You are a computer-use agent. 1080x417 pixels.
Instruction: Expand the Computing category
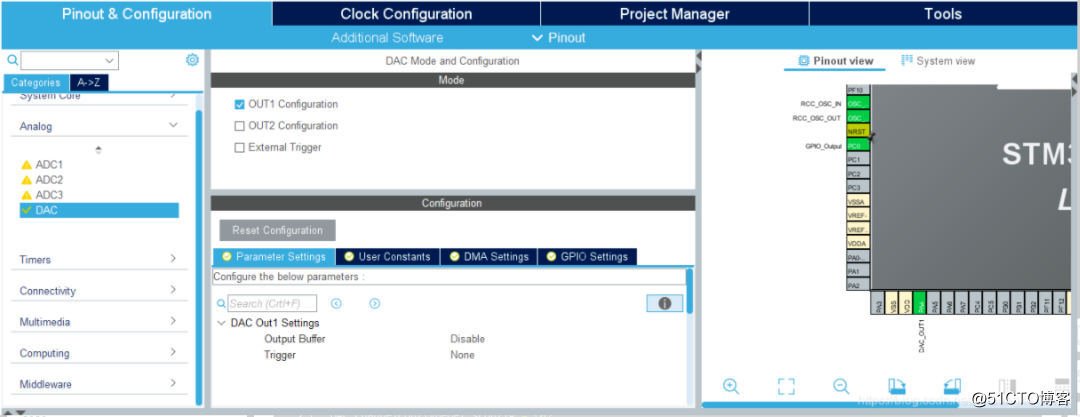[x=174, y=352]
